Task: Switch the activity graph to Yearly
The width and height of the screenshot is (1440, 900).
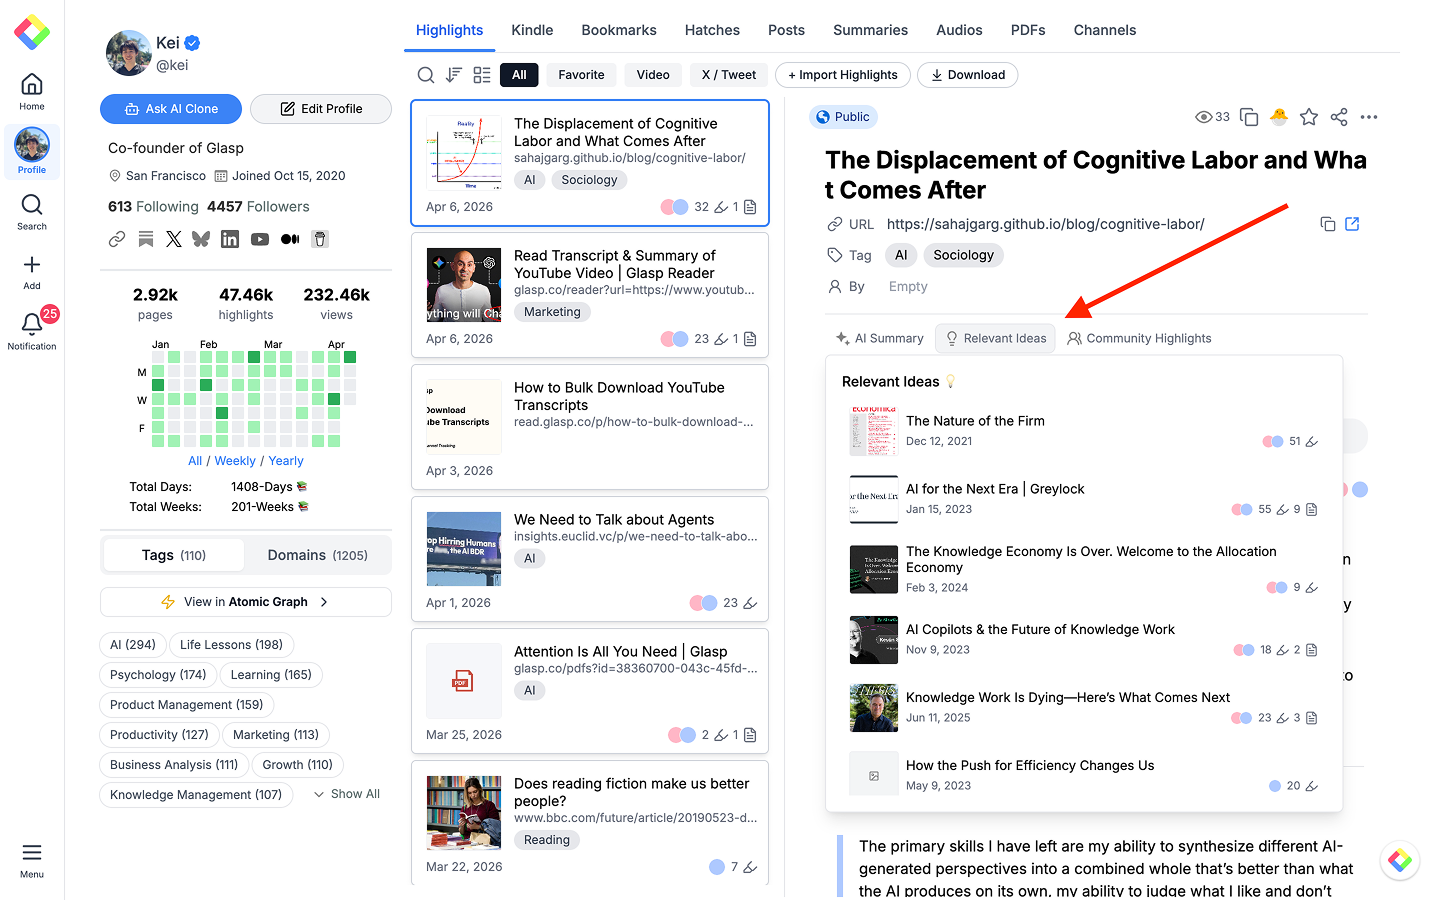Action: coord(286,461)
